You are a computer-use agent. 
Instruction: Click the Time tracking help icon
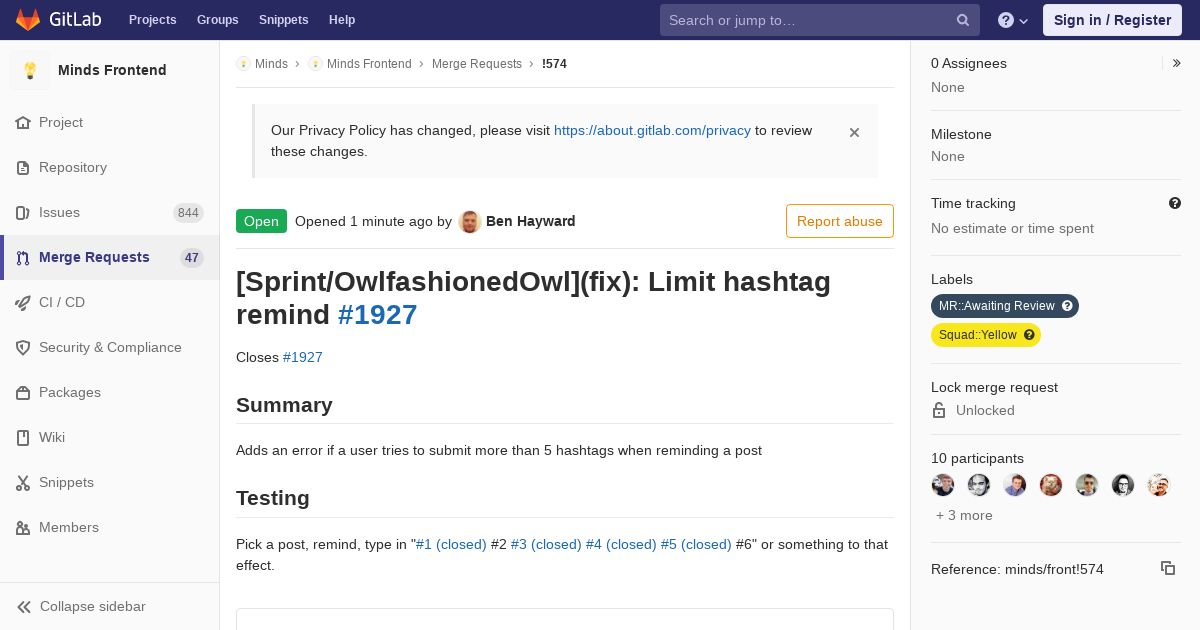1175,203
